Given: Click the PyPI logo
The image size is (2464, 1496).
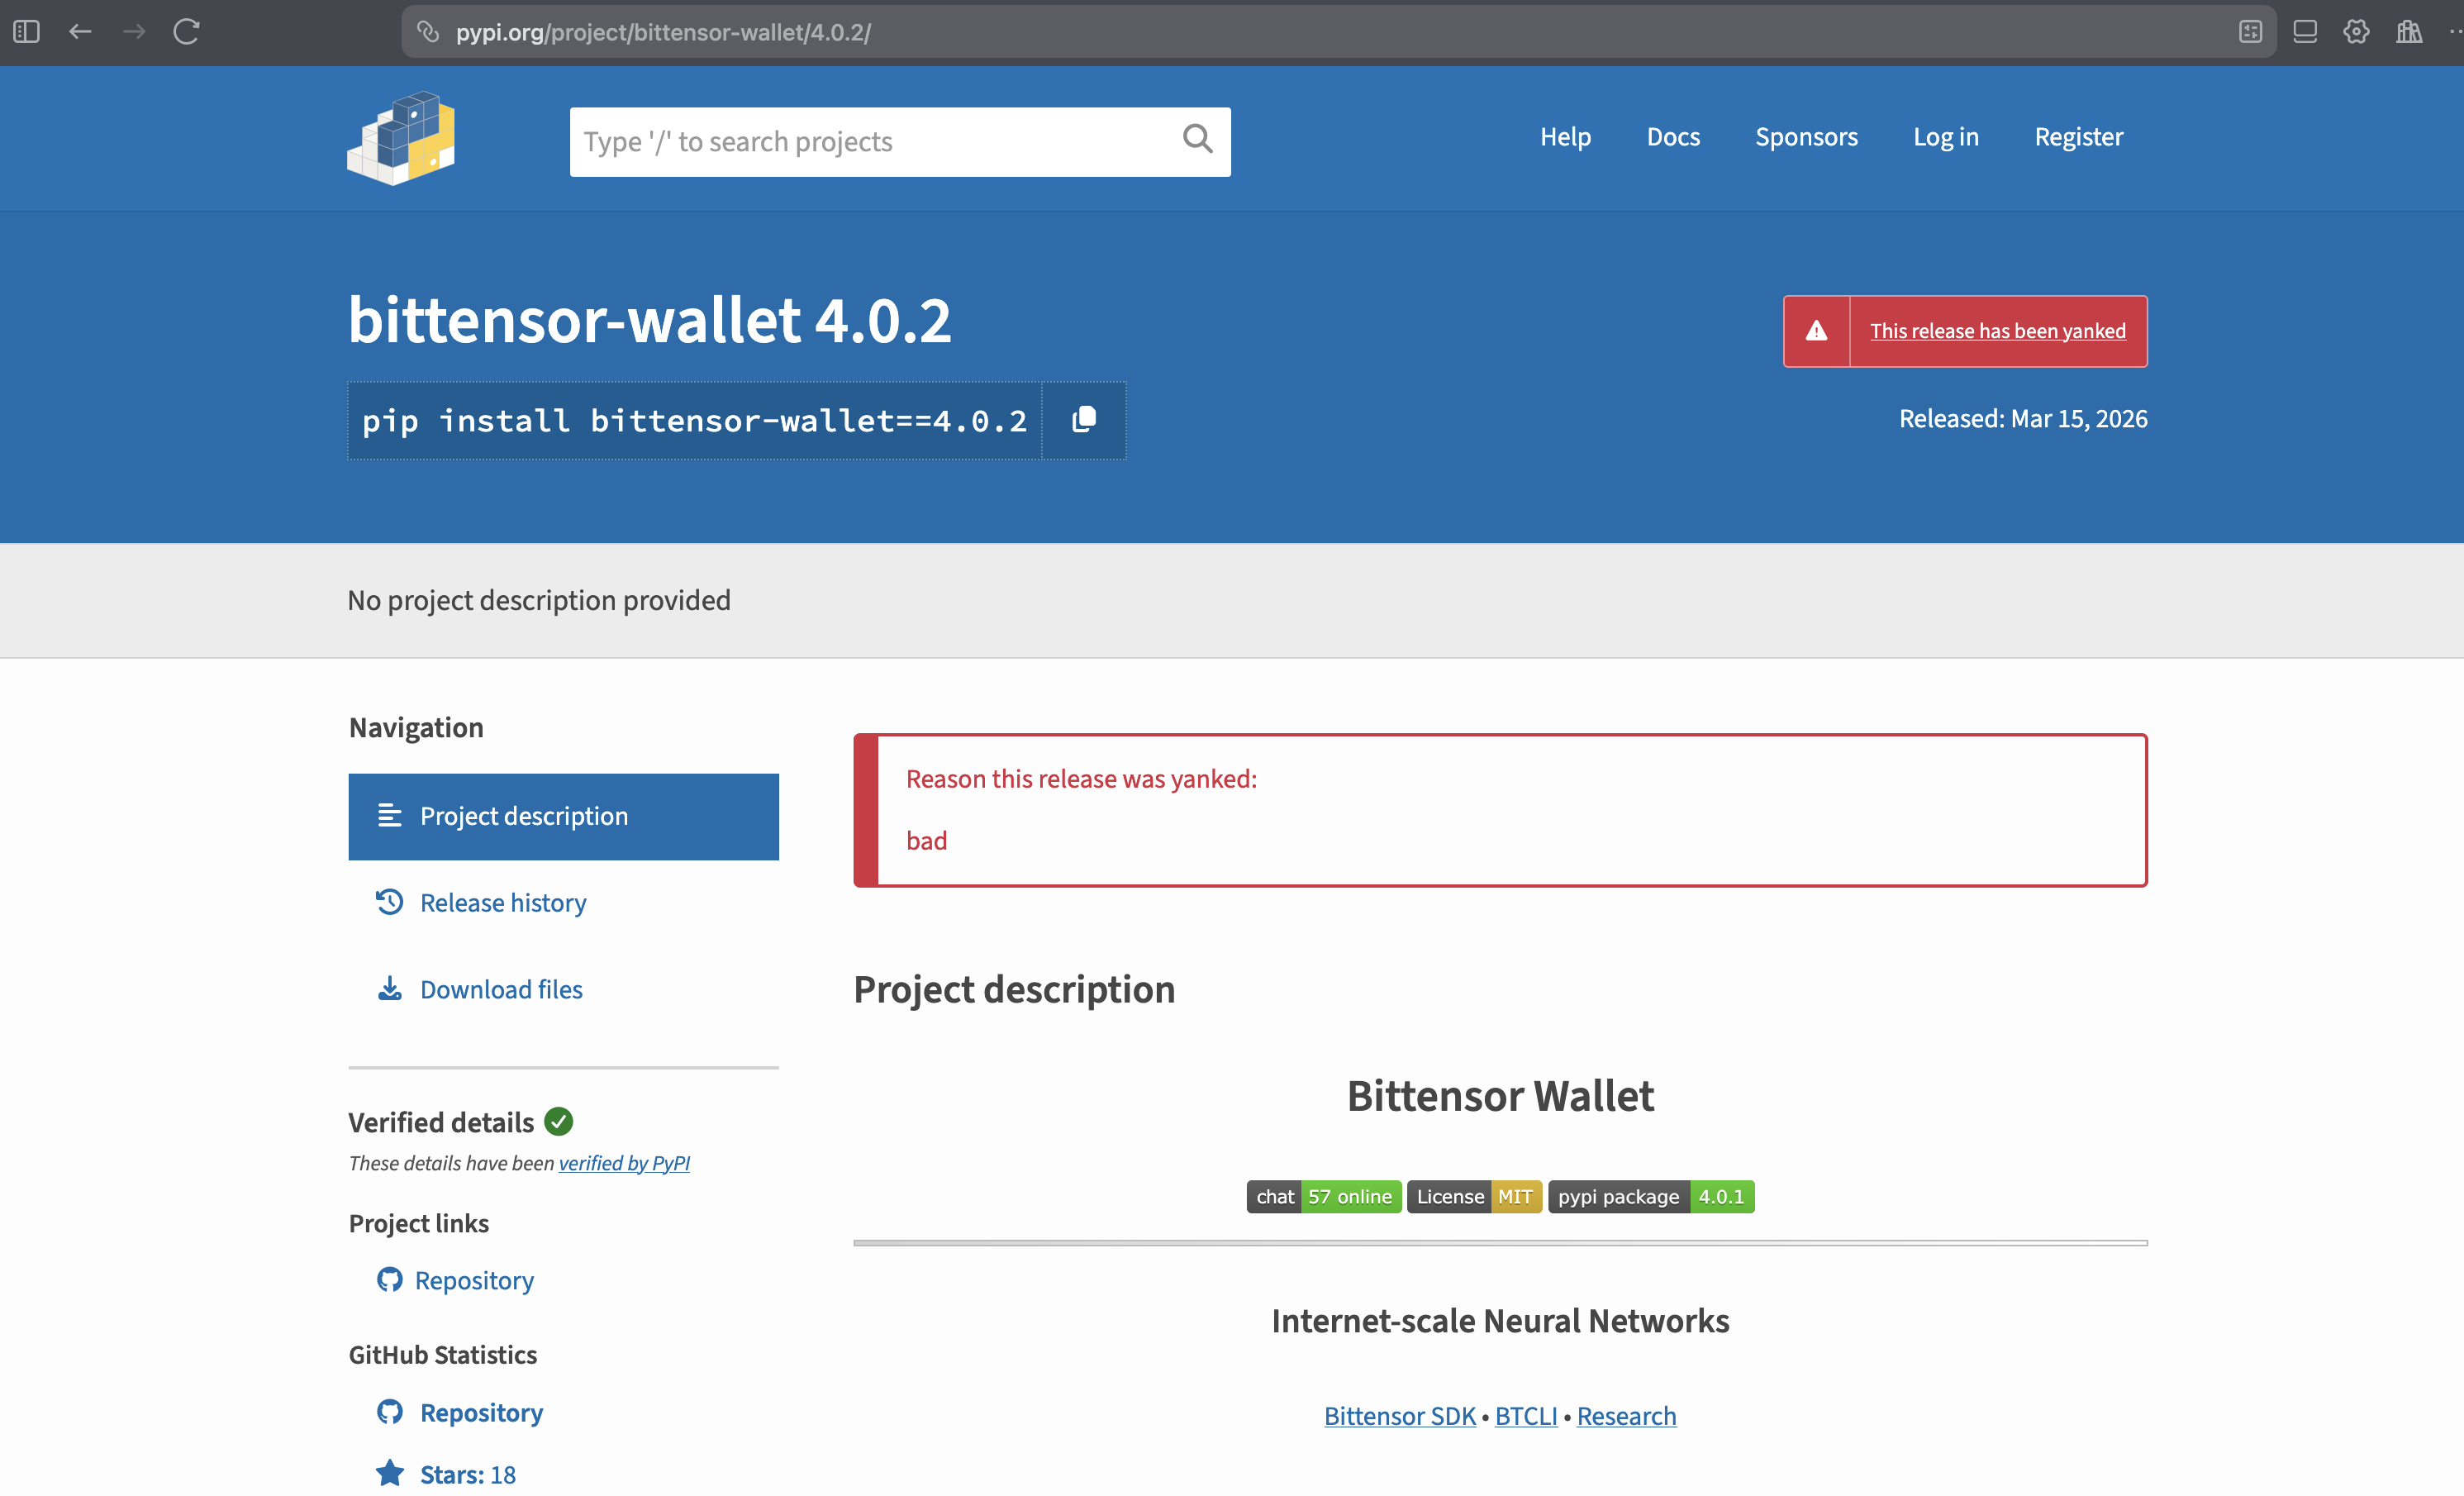Looking at the screenshot, I should (x=401, y=139).
